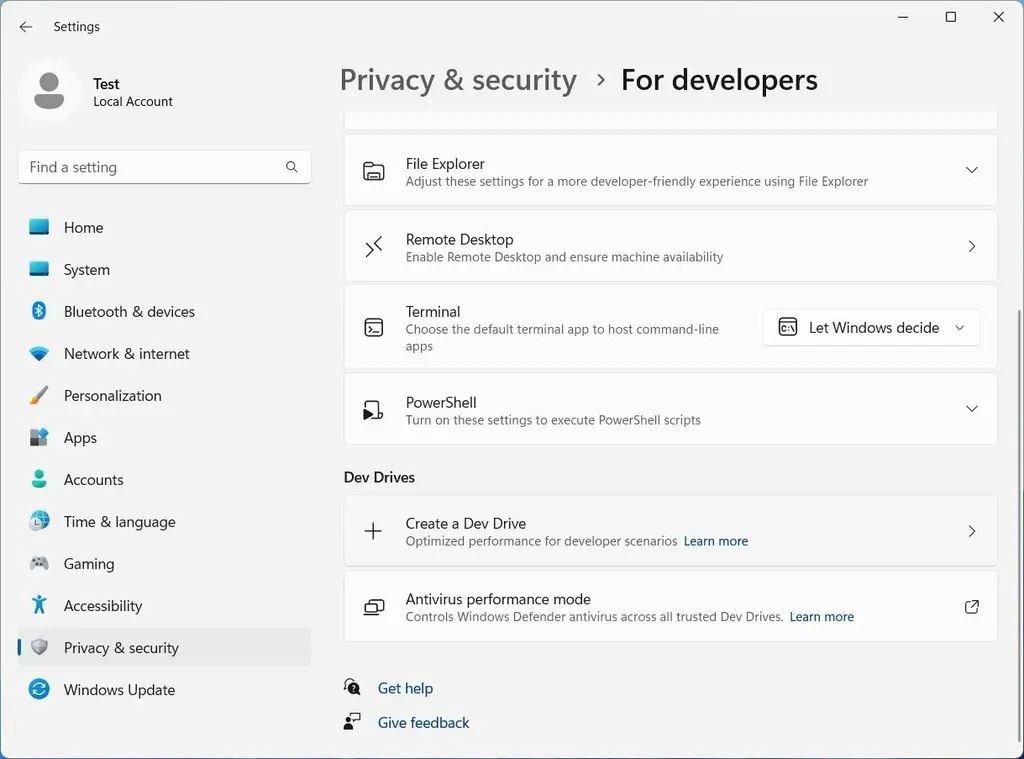The height and width of the screenshot is (759, 1024).
Task: Select Privacy & security in the sidebar
Action: click(x=120, y=647)
